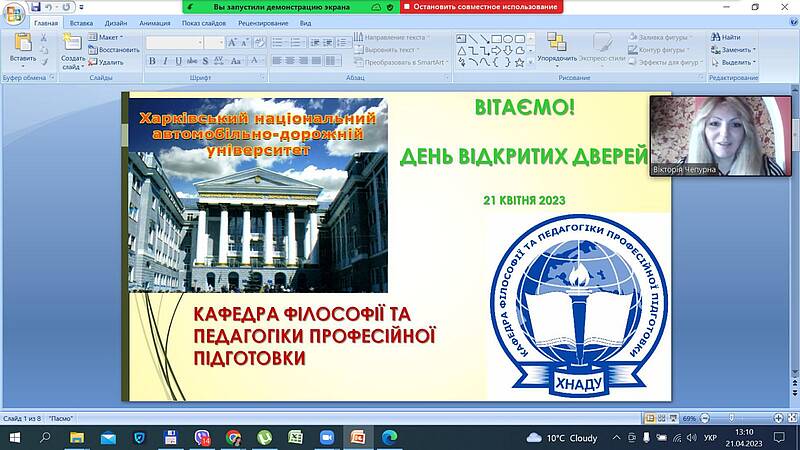Viewport: 800px width, 450px height.
Task: Redo the last action
Action: pos(66,7)
